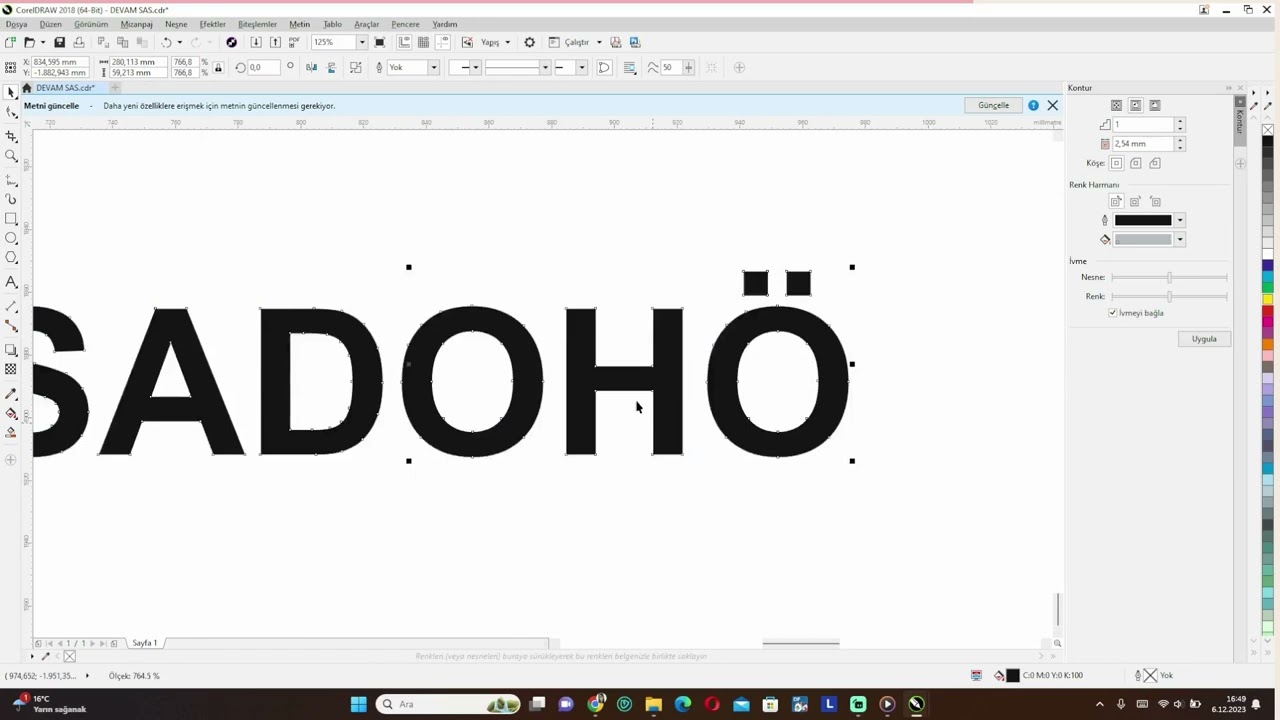Click the Export icon in toolbar

pos(275,42)
